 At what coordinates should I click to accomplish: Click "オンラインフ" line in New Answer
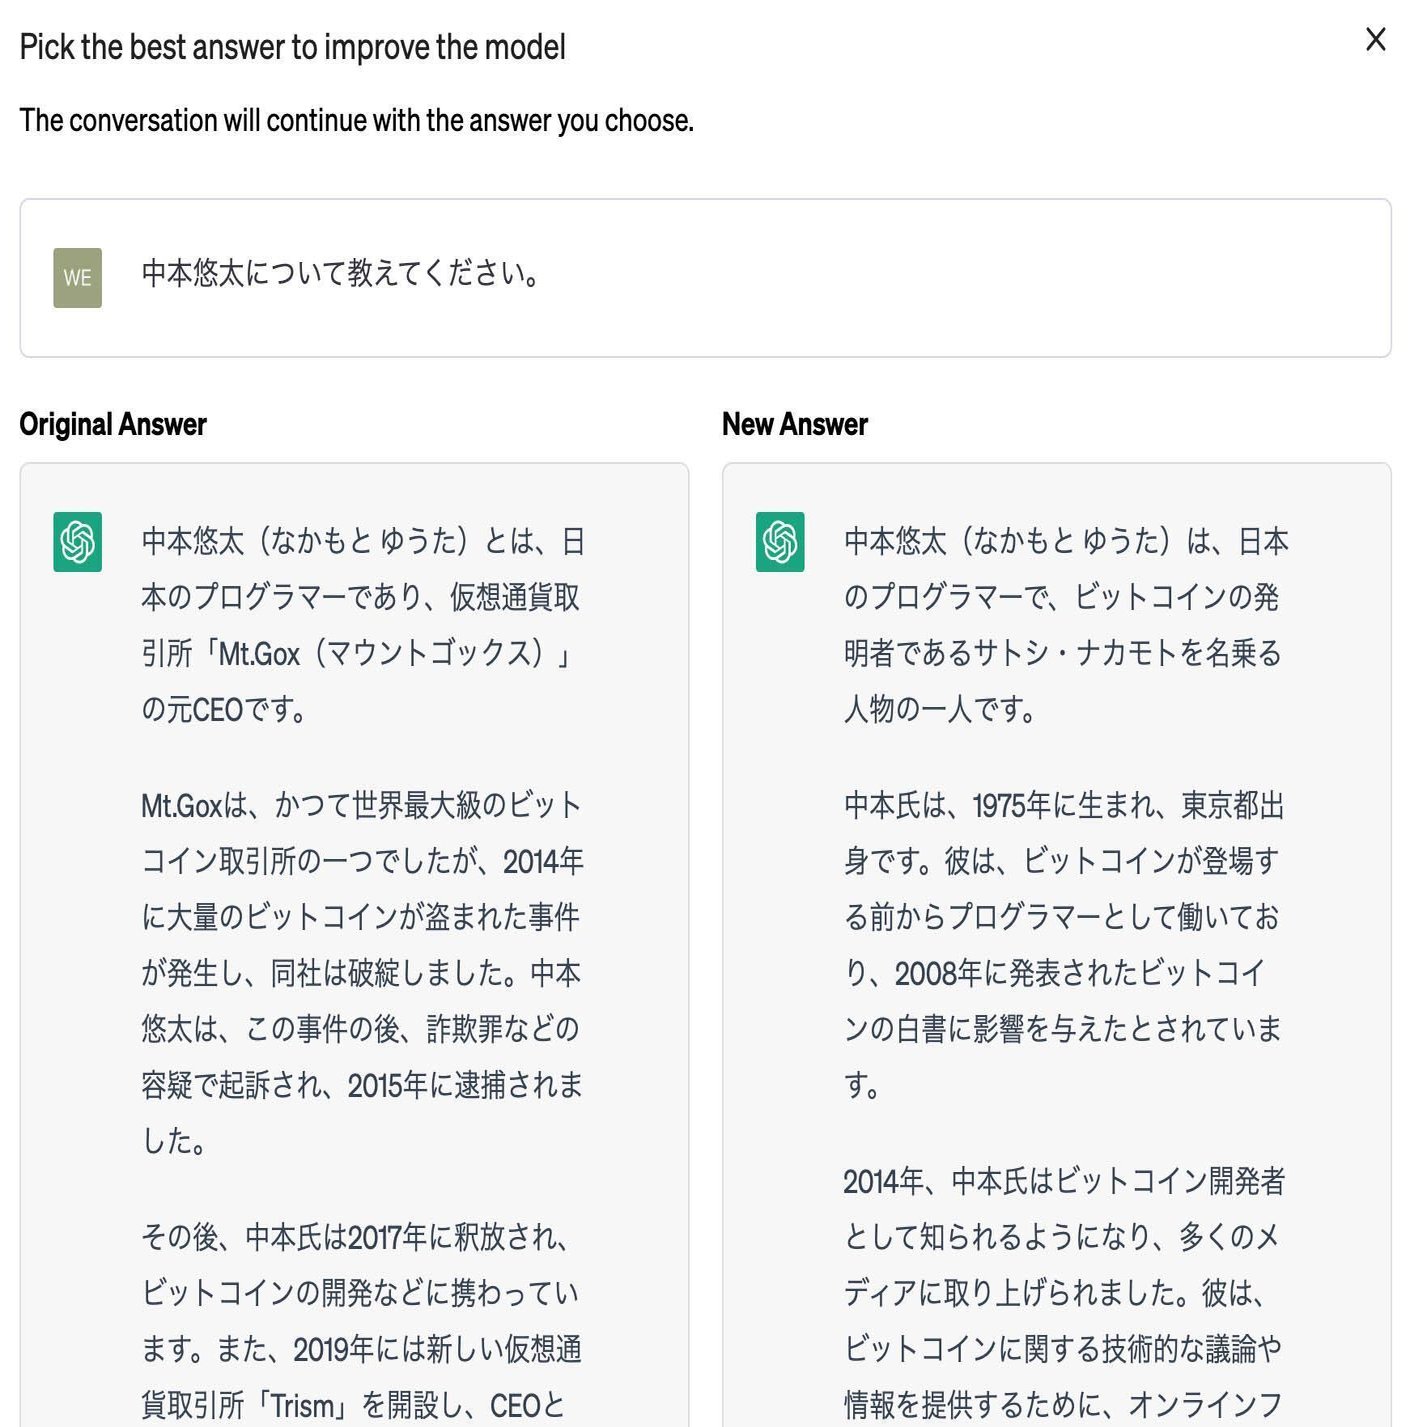(x=1064, y=1405)
